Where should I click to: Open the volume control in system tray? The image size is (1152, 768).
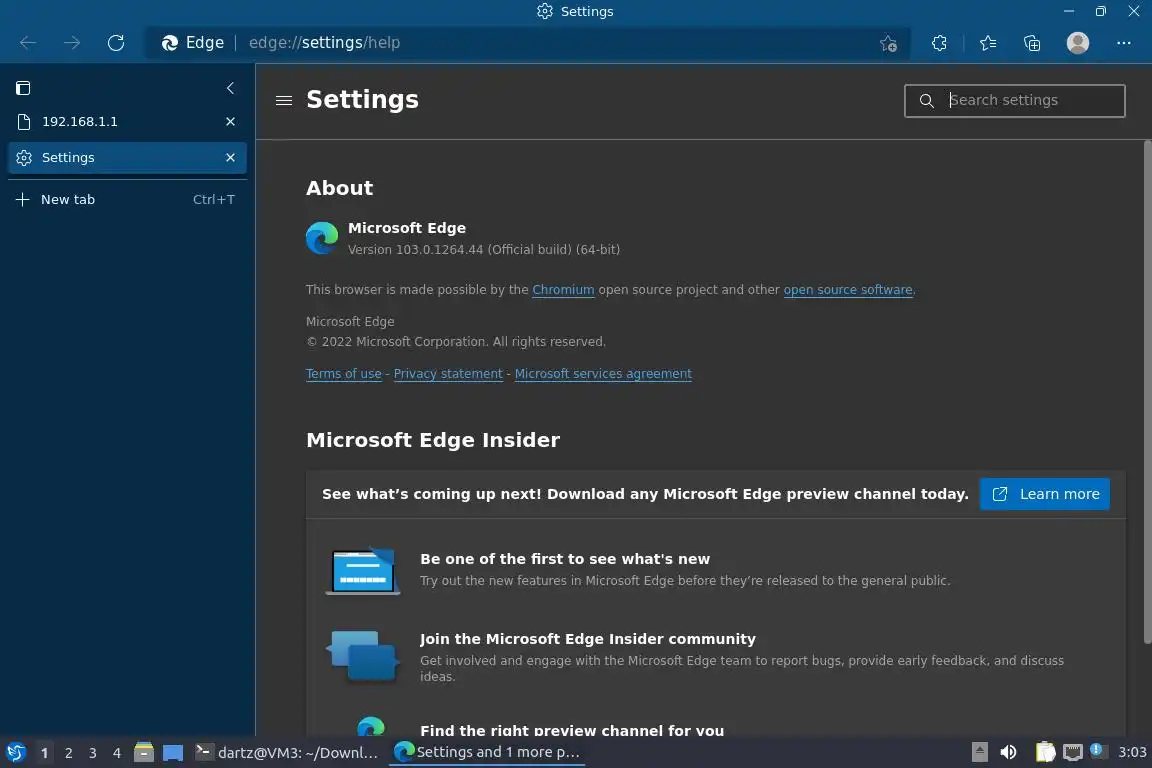click(x=1008, y=752)
